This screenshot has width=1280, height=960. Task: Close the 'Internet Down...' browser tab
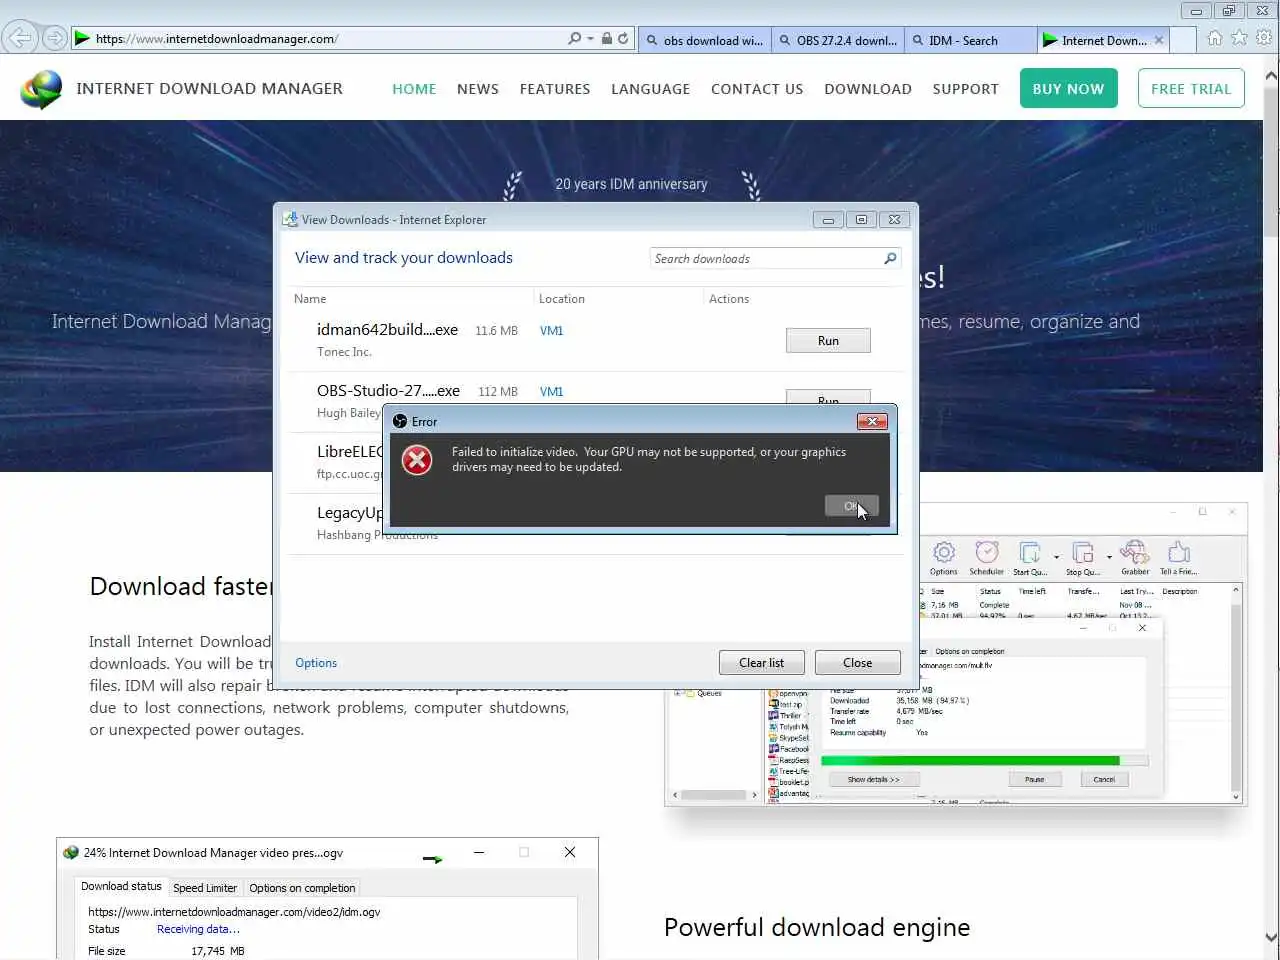coord(1159,40)
